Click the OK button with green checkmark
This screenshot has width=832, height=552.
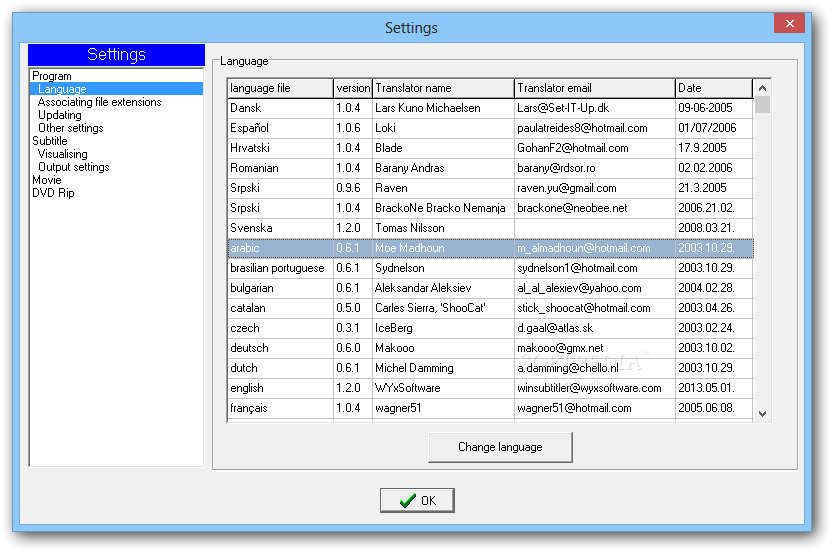[417, 501]
